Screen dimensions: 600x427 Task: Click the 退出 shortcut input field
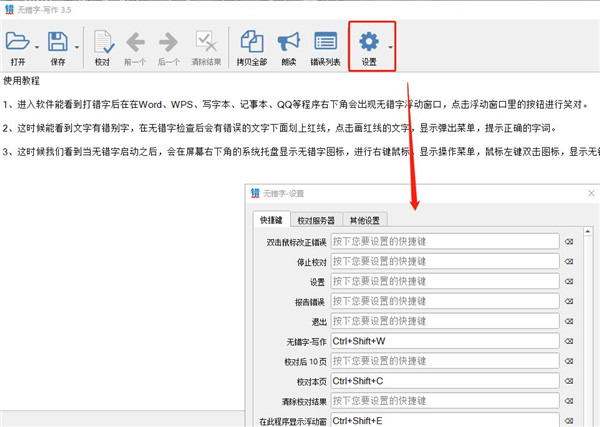point(443,321)
